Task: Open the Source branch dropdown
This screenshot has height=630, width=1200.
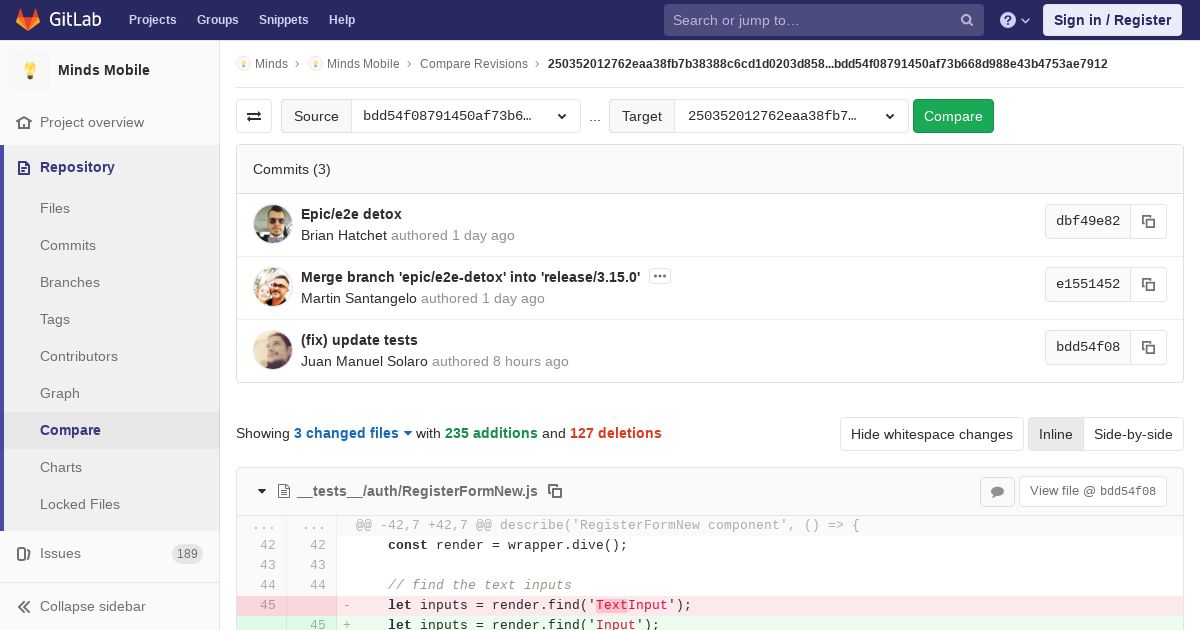Action: pos(465,116)
